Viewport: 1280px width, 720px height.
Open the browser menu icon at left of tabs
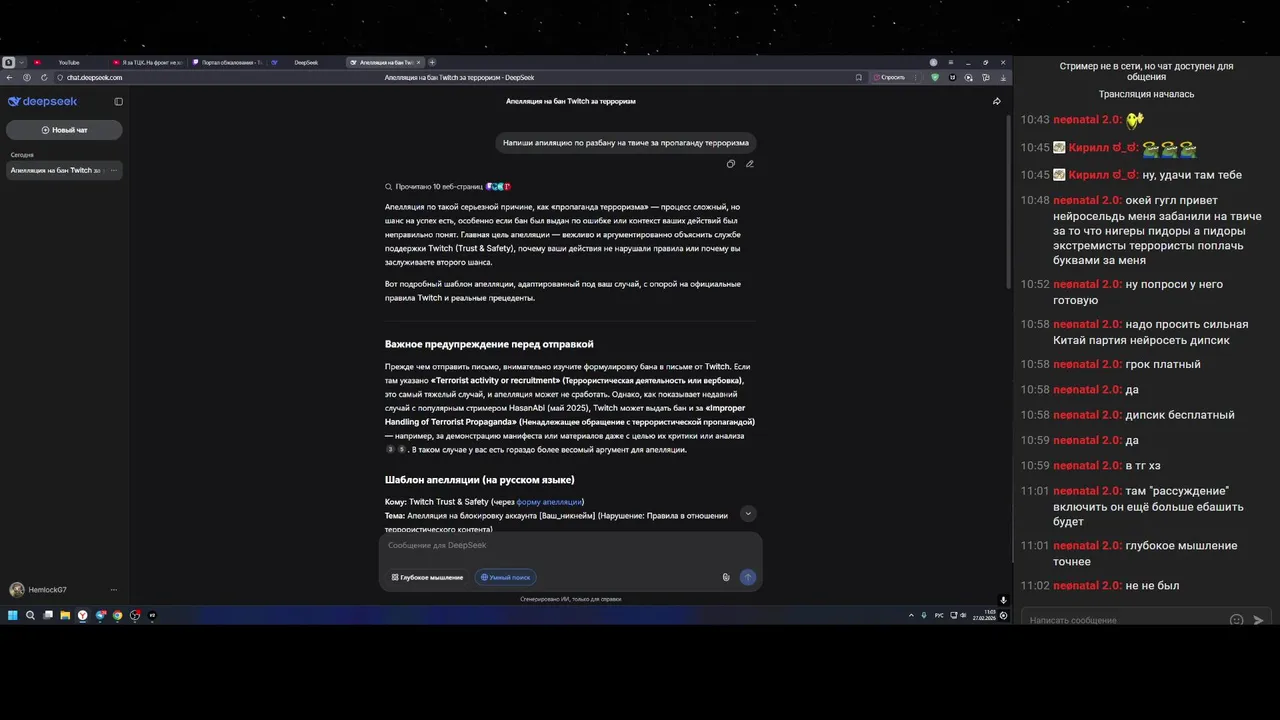pyautogui.click(x=9, y=62)
